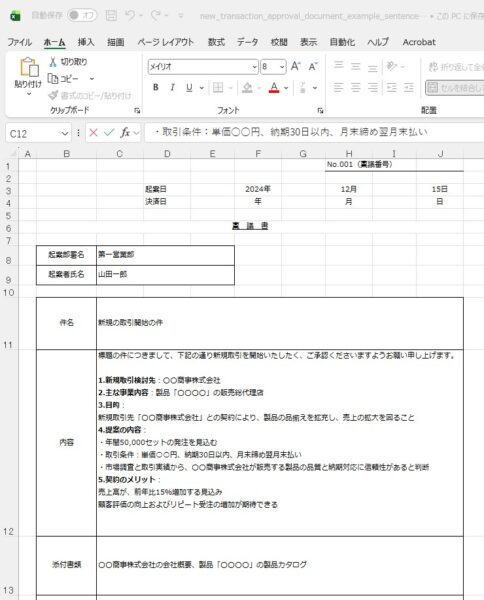Screen dimensions: 484x600
Task: Click 切り取り cut button
Action: [x=68, y=62]
